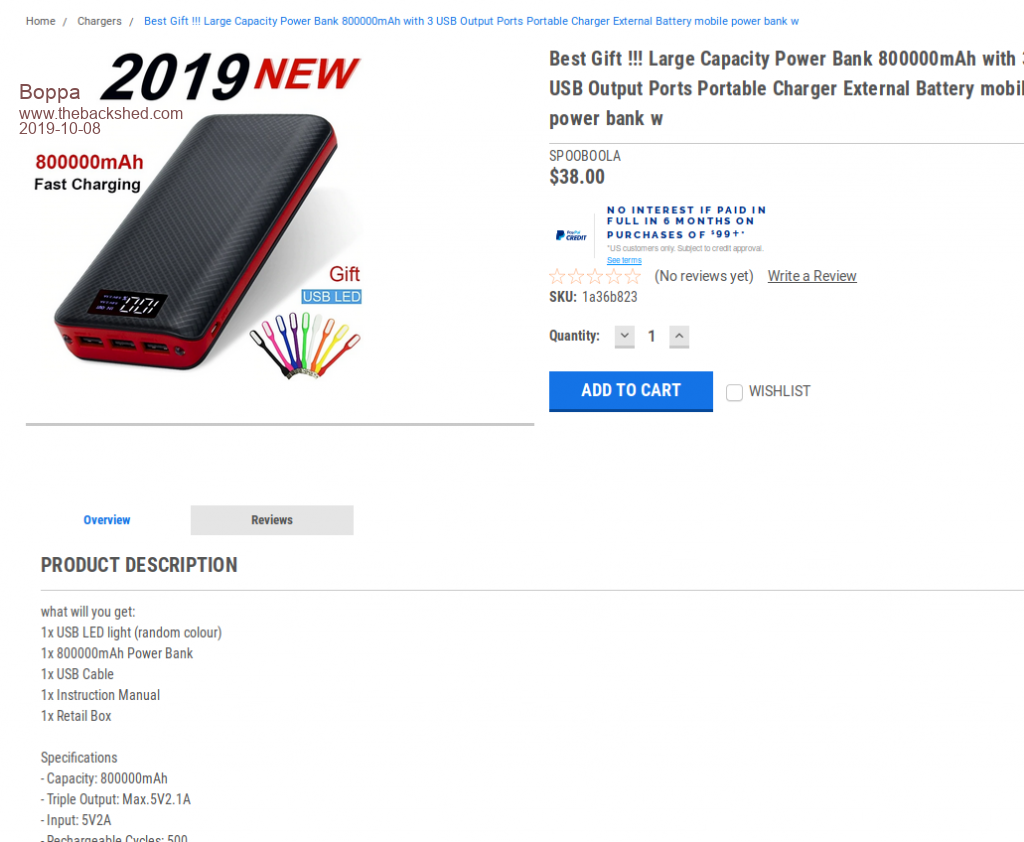Open the Write a Review link
This screenshot has width=1024, height=842.
812,276
